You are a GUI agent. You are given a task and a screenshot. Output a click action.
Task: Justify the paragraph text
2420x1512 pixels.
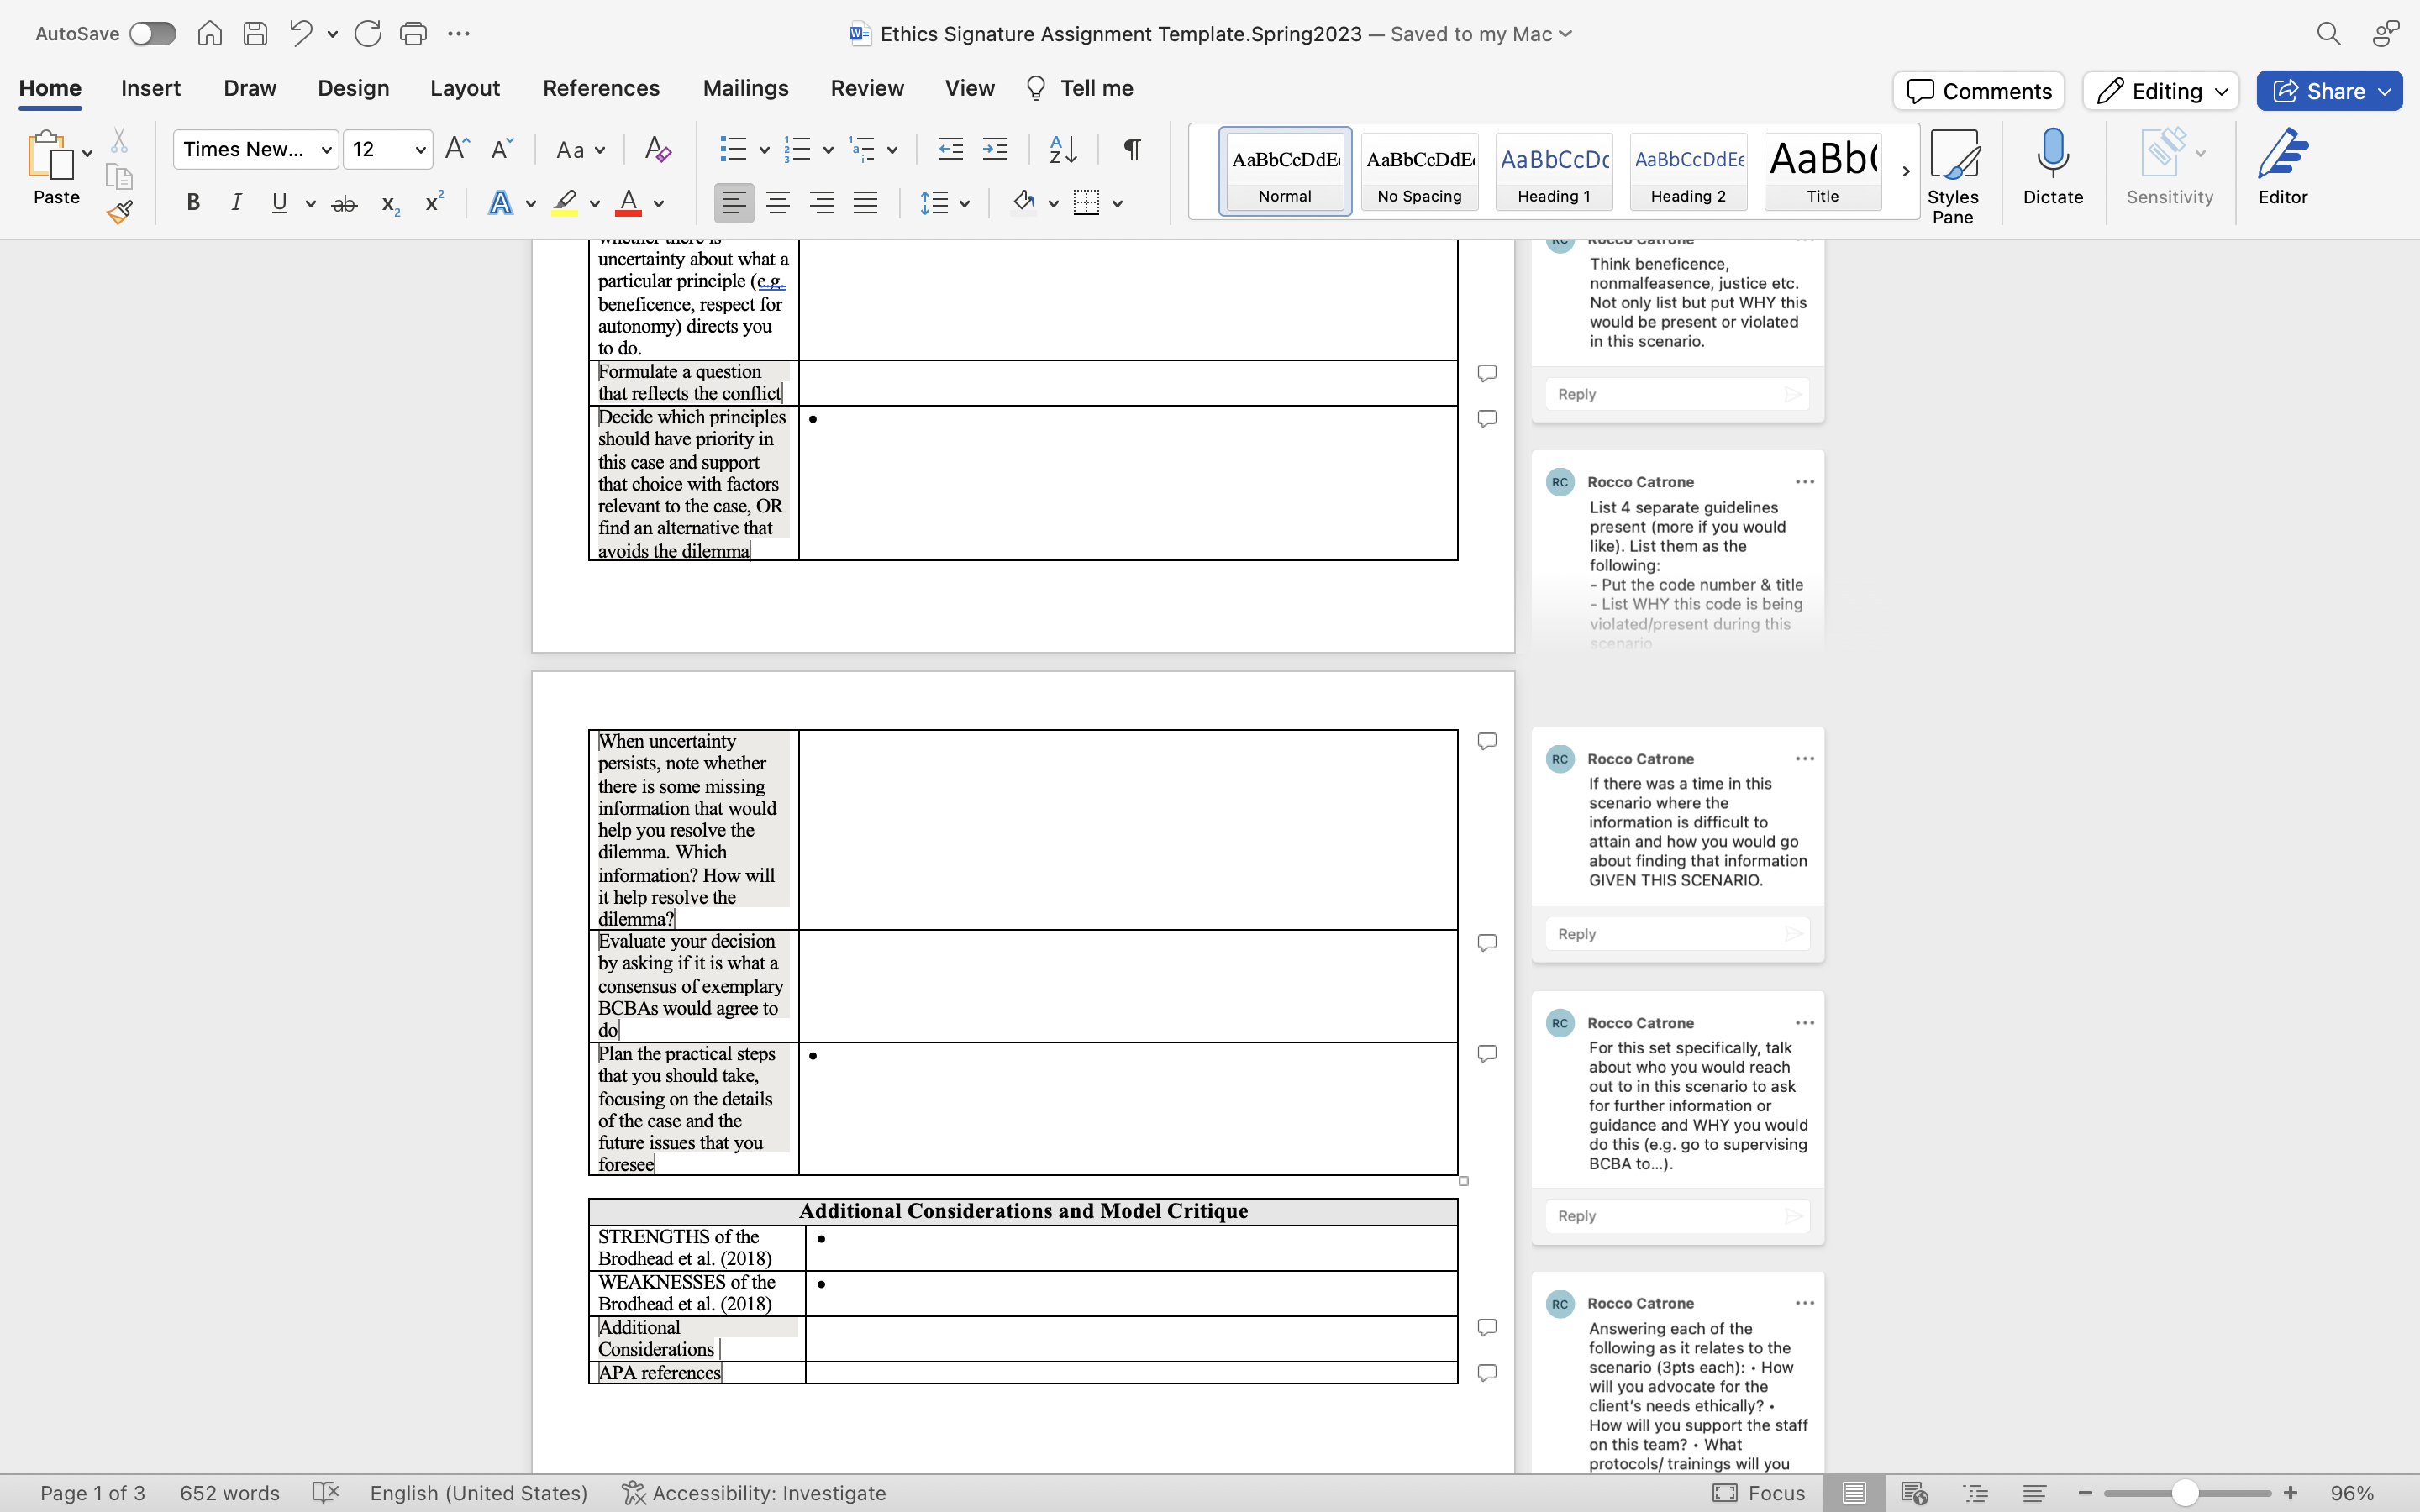point(865,203)
